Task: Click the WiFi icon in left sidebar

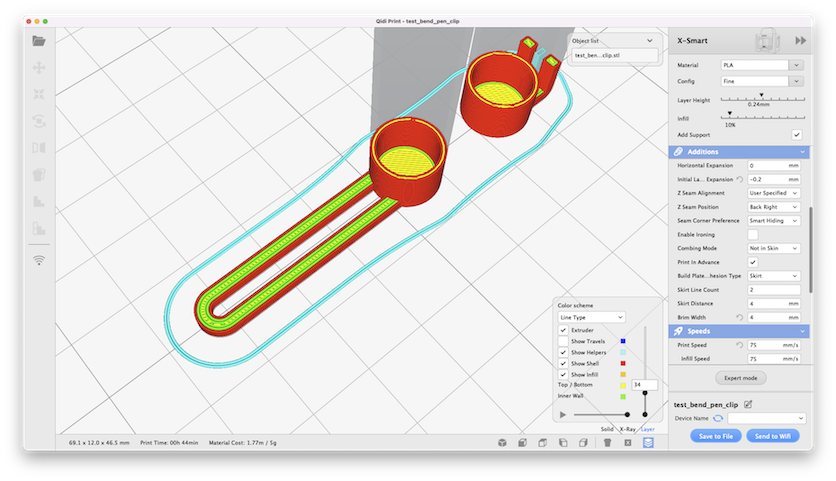Action: 39,260
